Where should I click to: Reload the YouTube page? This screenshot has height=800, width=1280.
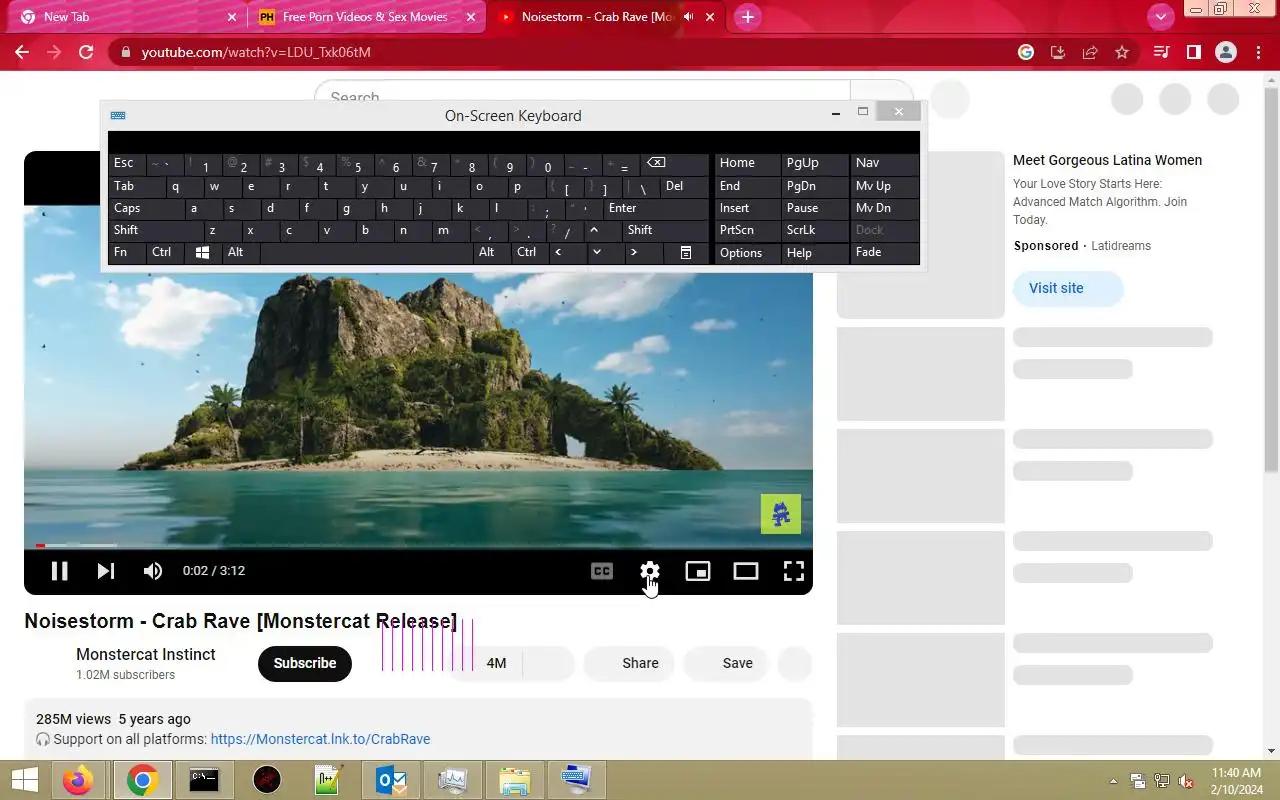[86, 52]
